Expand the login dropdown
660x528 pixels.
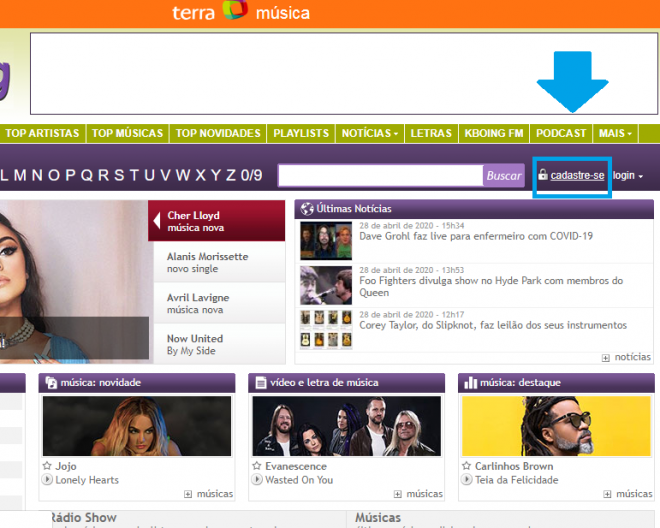tap(628, 176)
